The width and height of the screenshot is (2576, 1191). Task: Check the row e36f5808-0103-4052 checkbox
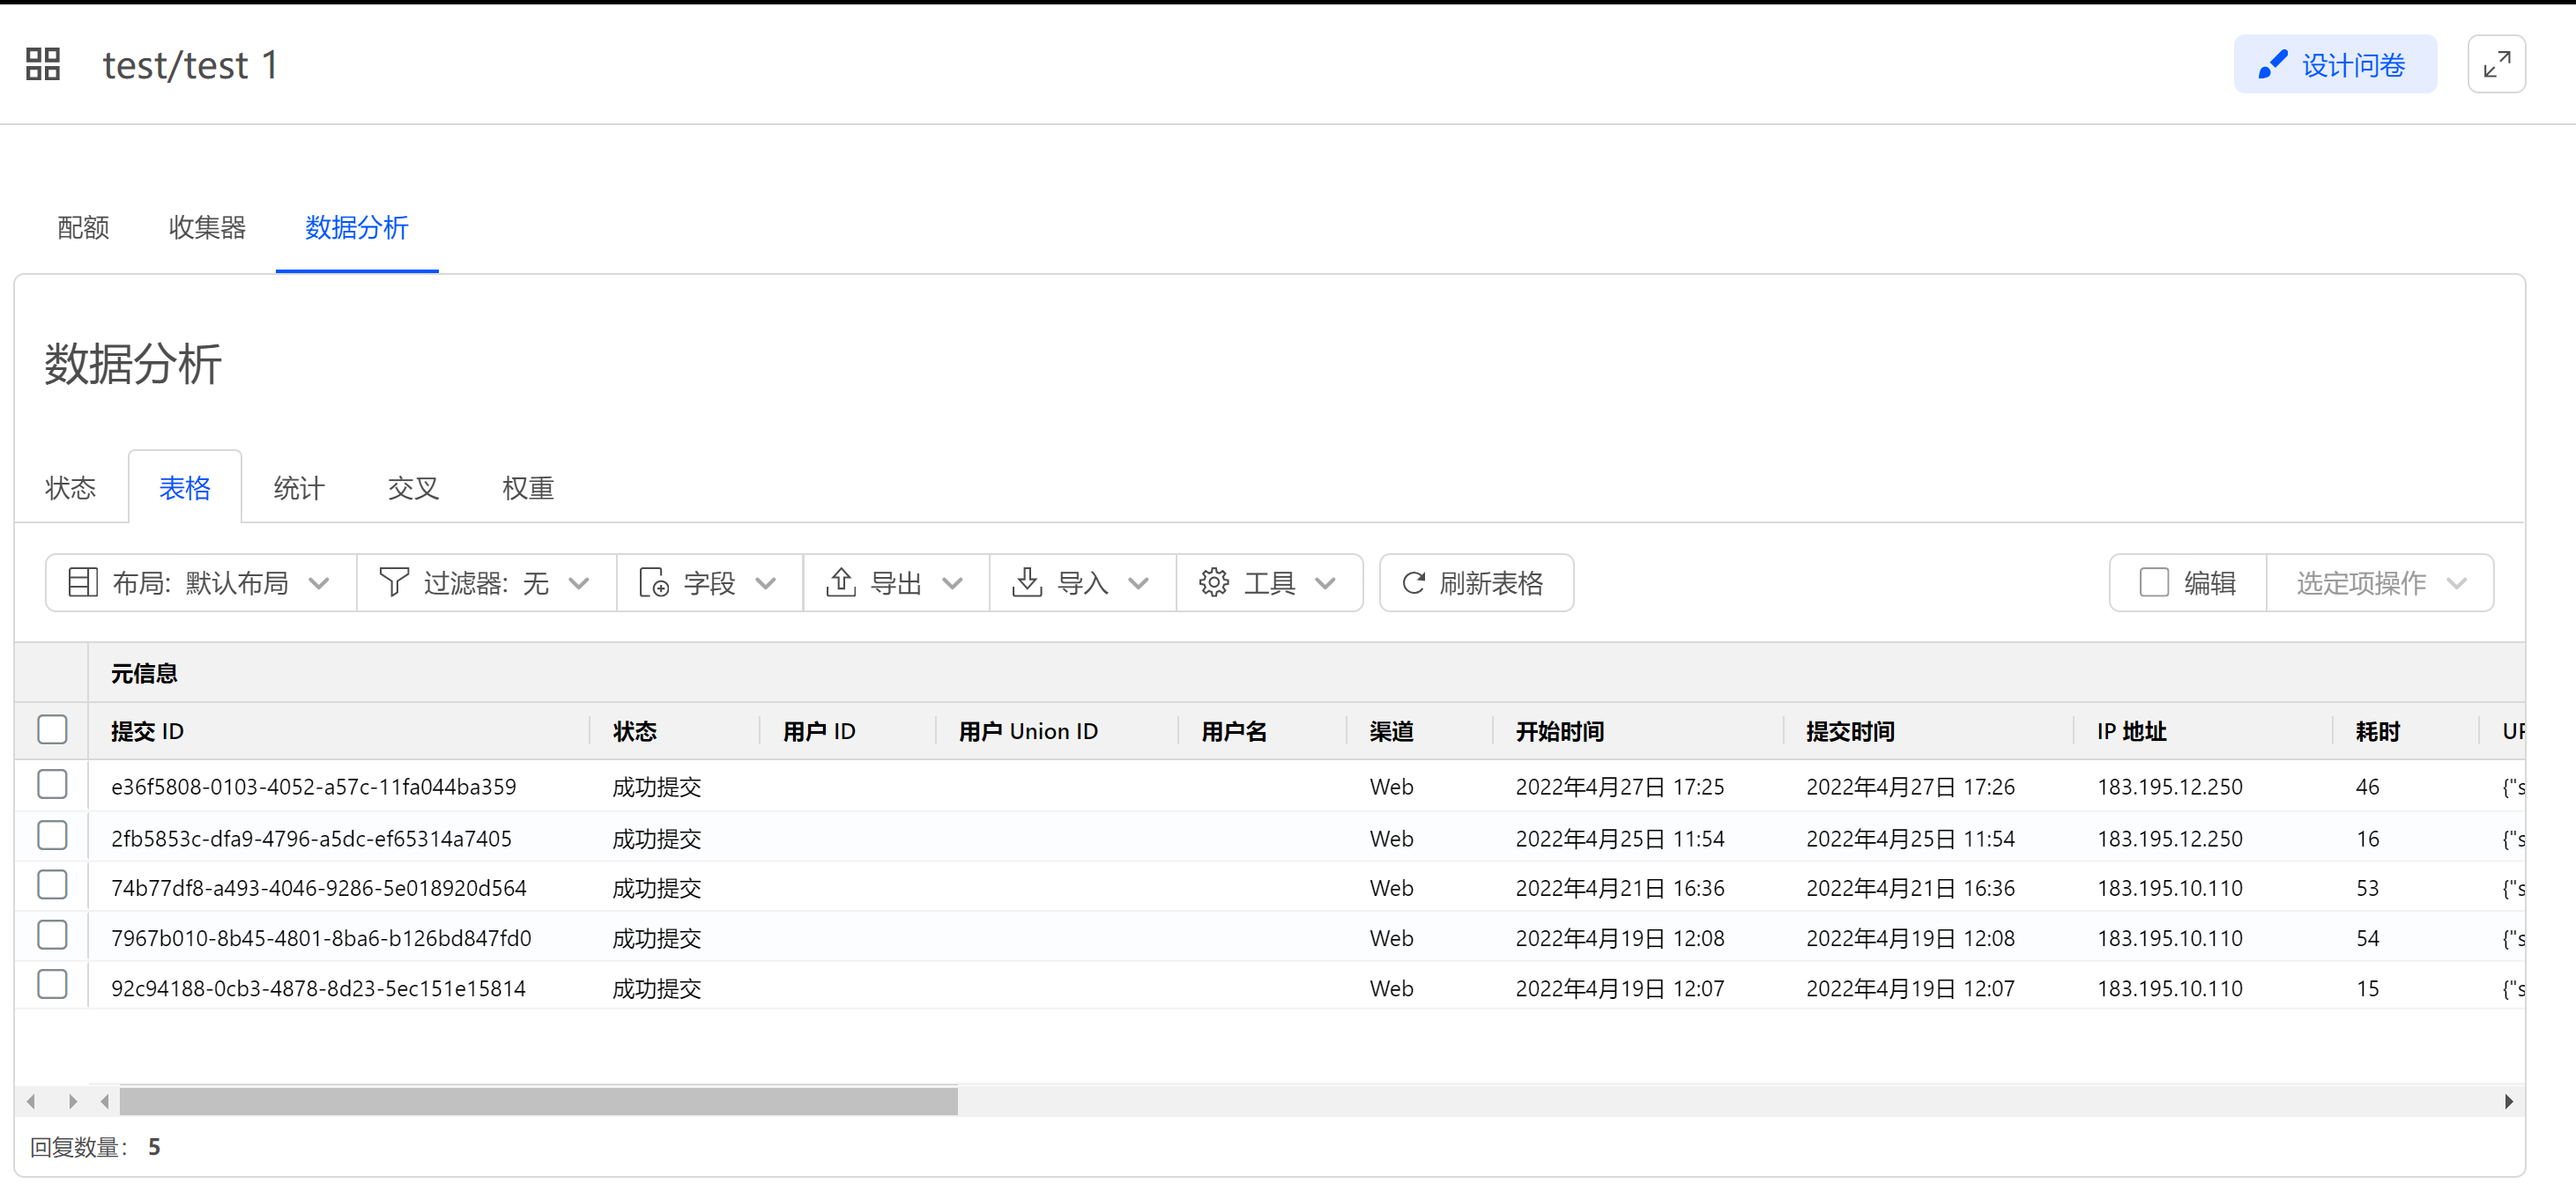coord(52,785)
